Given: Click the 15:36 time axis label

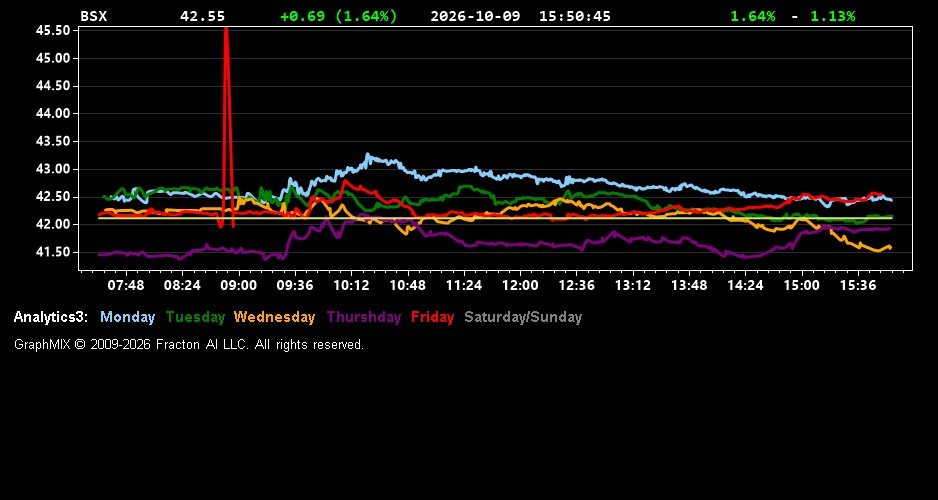Looking at the screenshot, I should pos(858,285).
